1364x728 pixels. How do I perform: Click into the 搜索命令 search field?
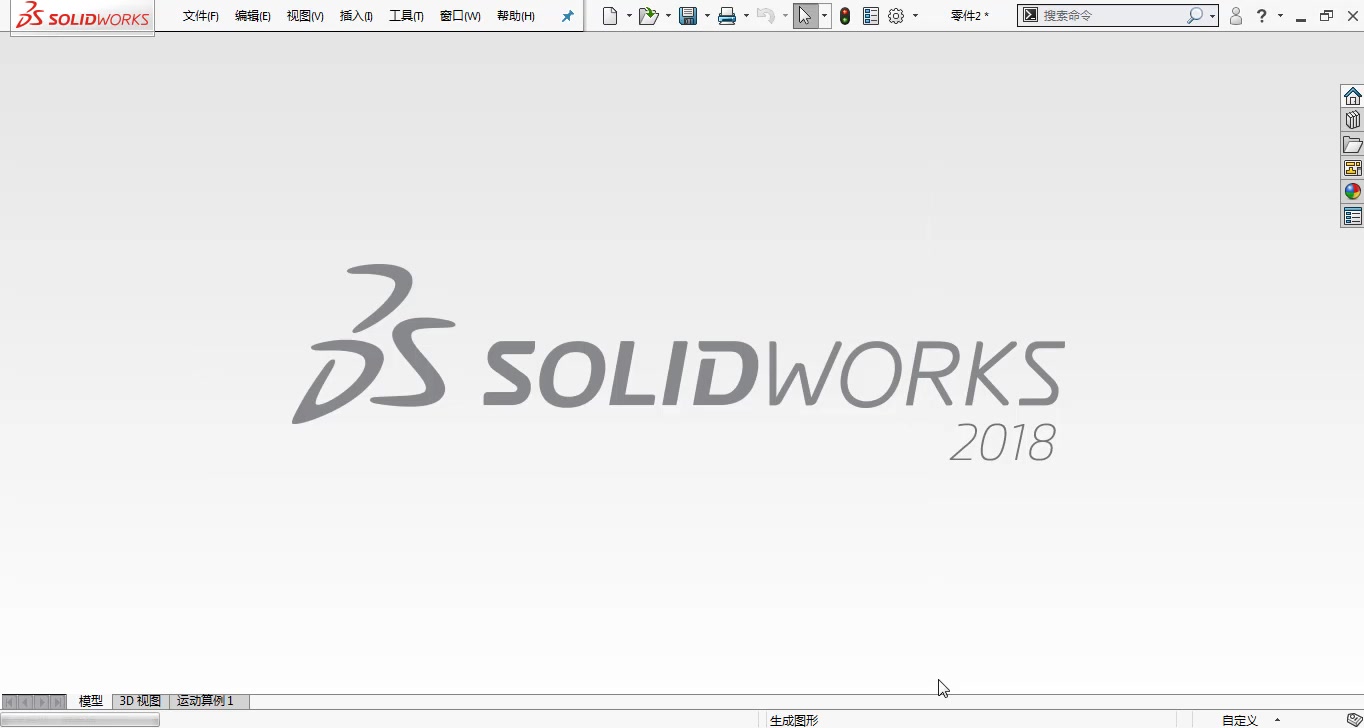click(x=1112, y=16)
